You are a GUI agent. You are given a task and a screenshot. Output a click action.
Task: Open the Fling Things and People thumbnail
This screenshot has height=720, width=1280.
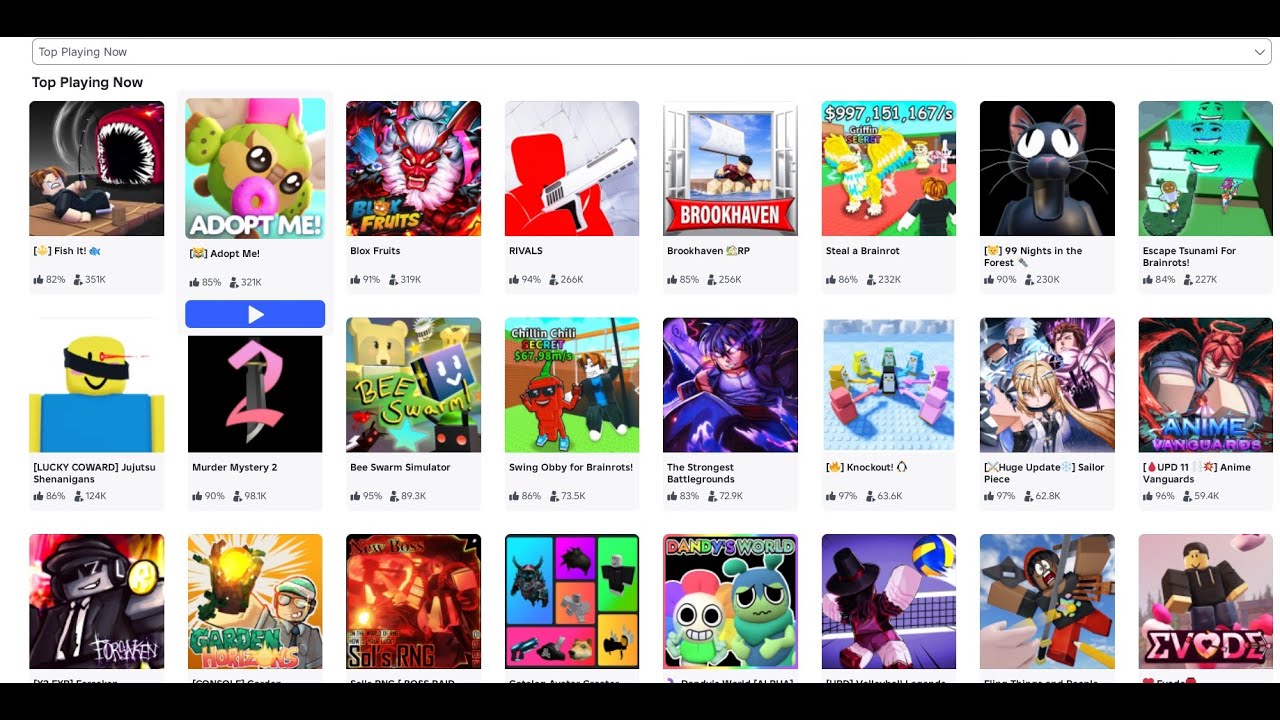(x=1047, y=601)
